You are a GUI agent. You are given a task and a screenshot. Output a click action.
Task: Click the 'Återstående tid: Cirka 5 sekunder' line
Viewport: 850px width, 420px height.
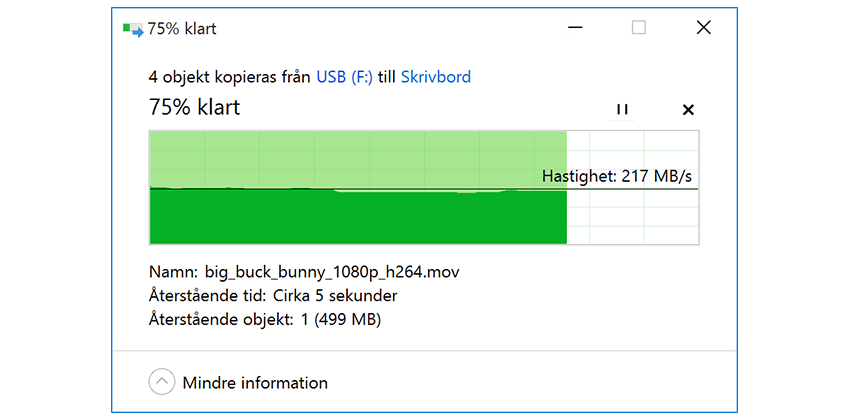point(272,296)
